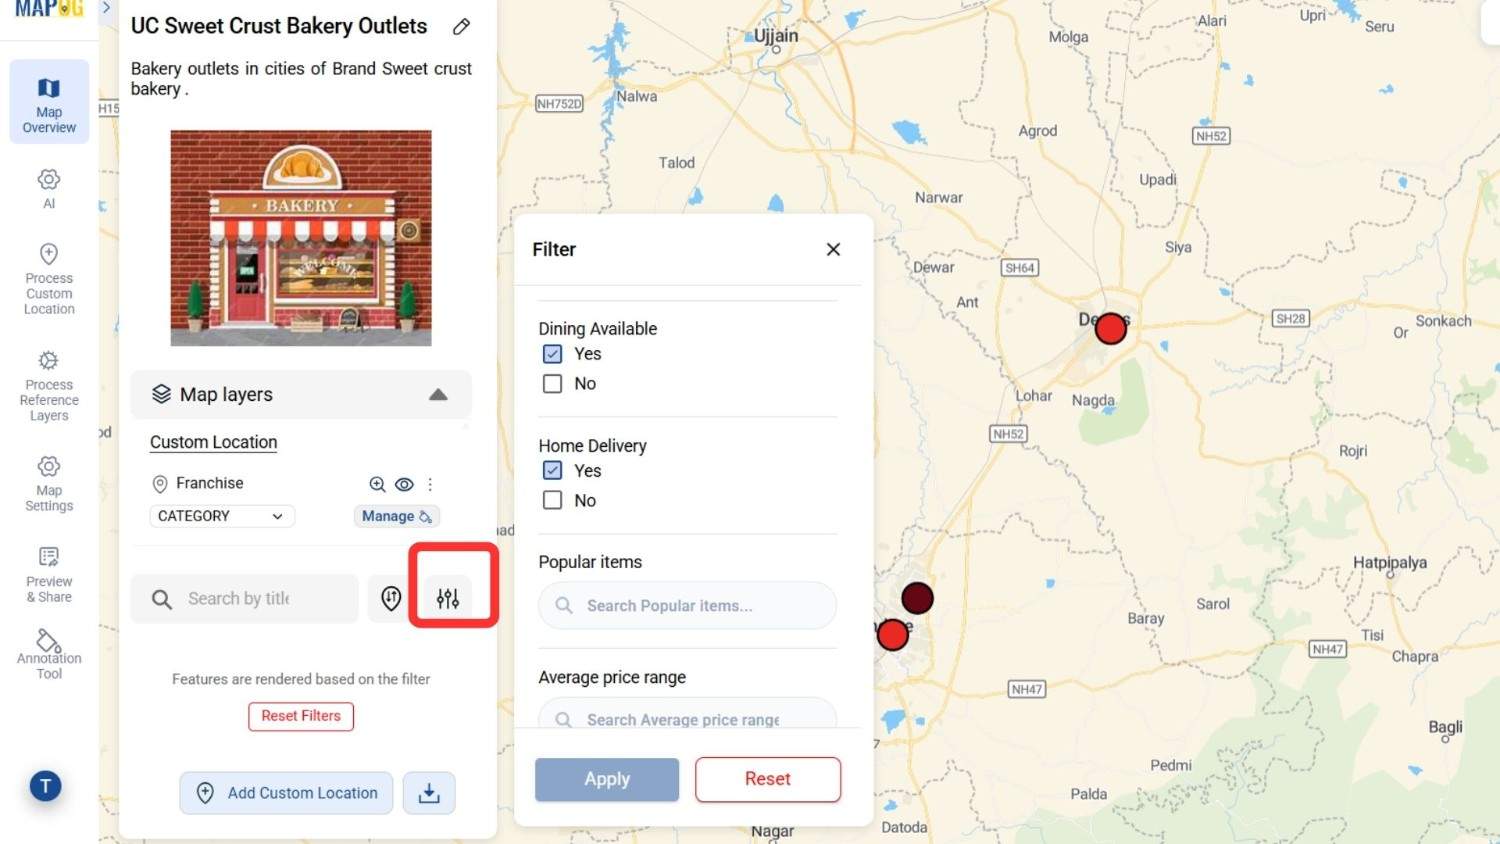Open the Annotation Tool
The width and height of the screenshot is (1500, 844).
pos(49,655)
